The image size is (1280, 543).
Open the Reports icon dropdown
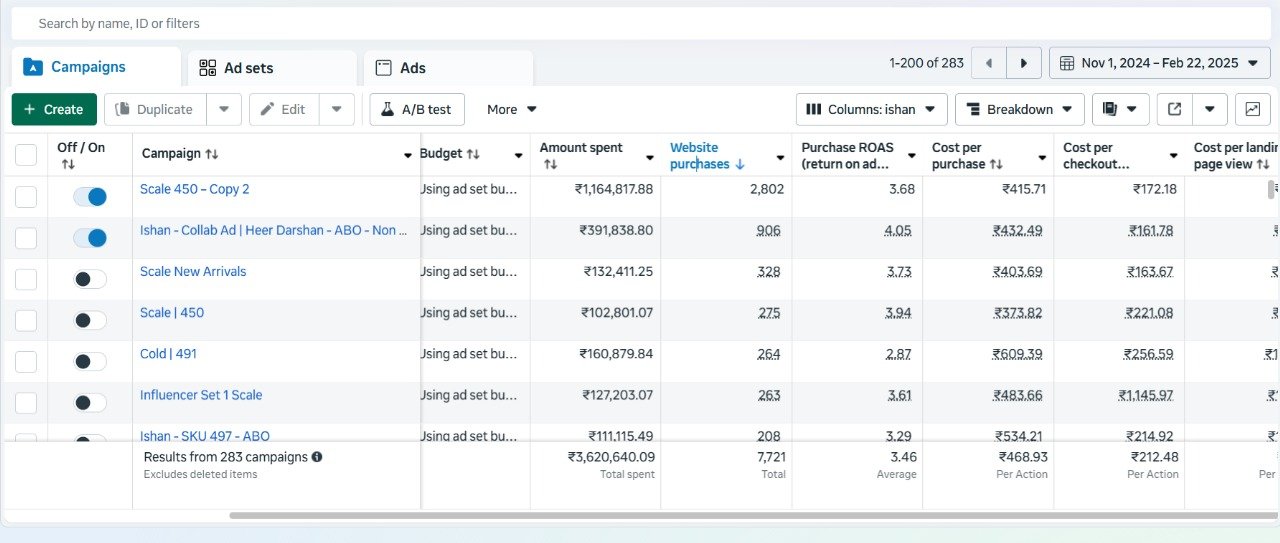1119,109
